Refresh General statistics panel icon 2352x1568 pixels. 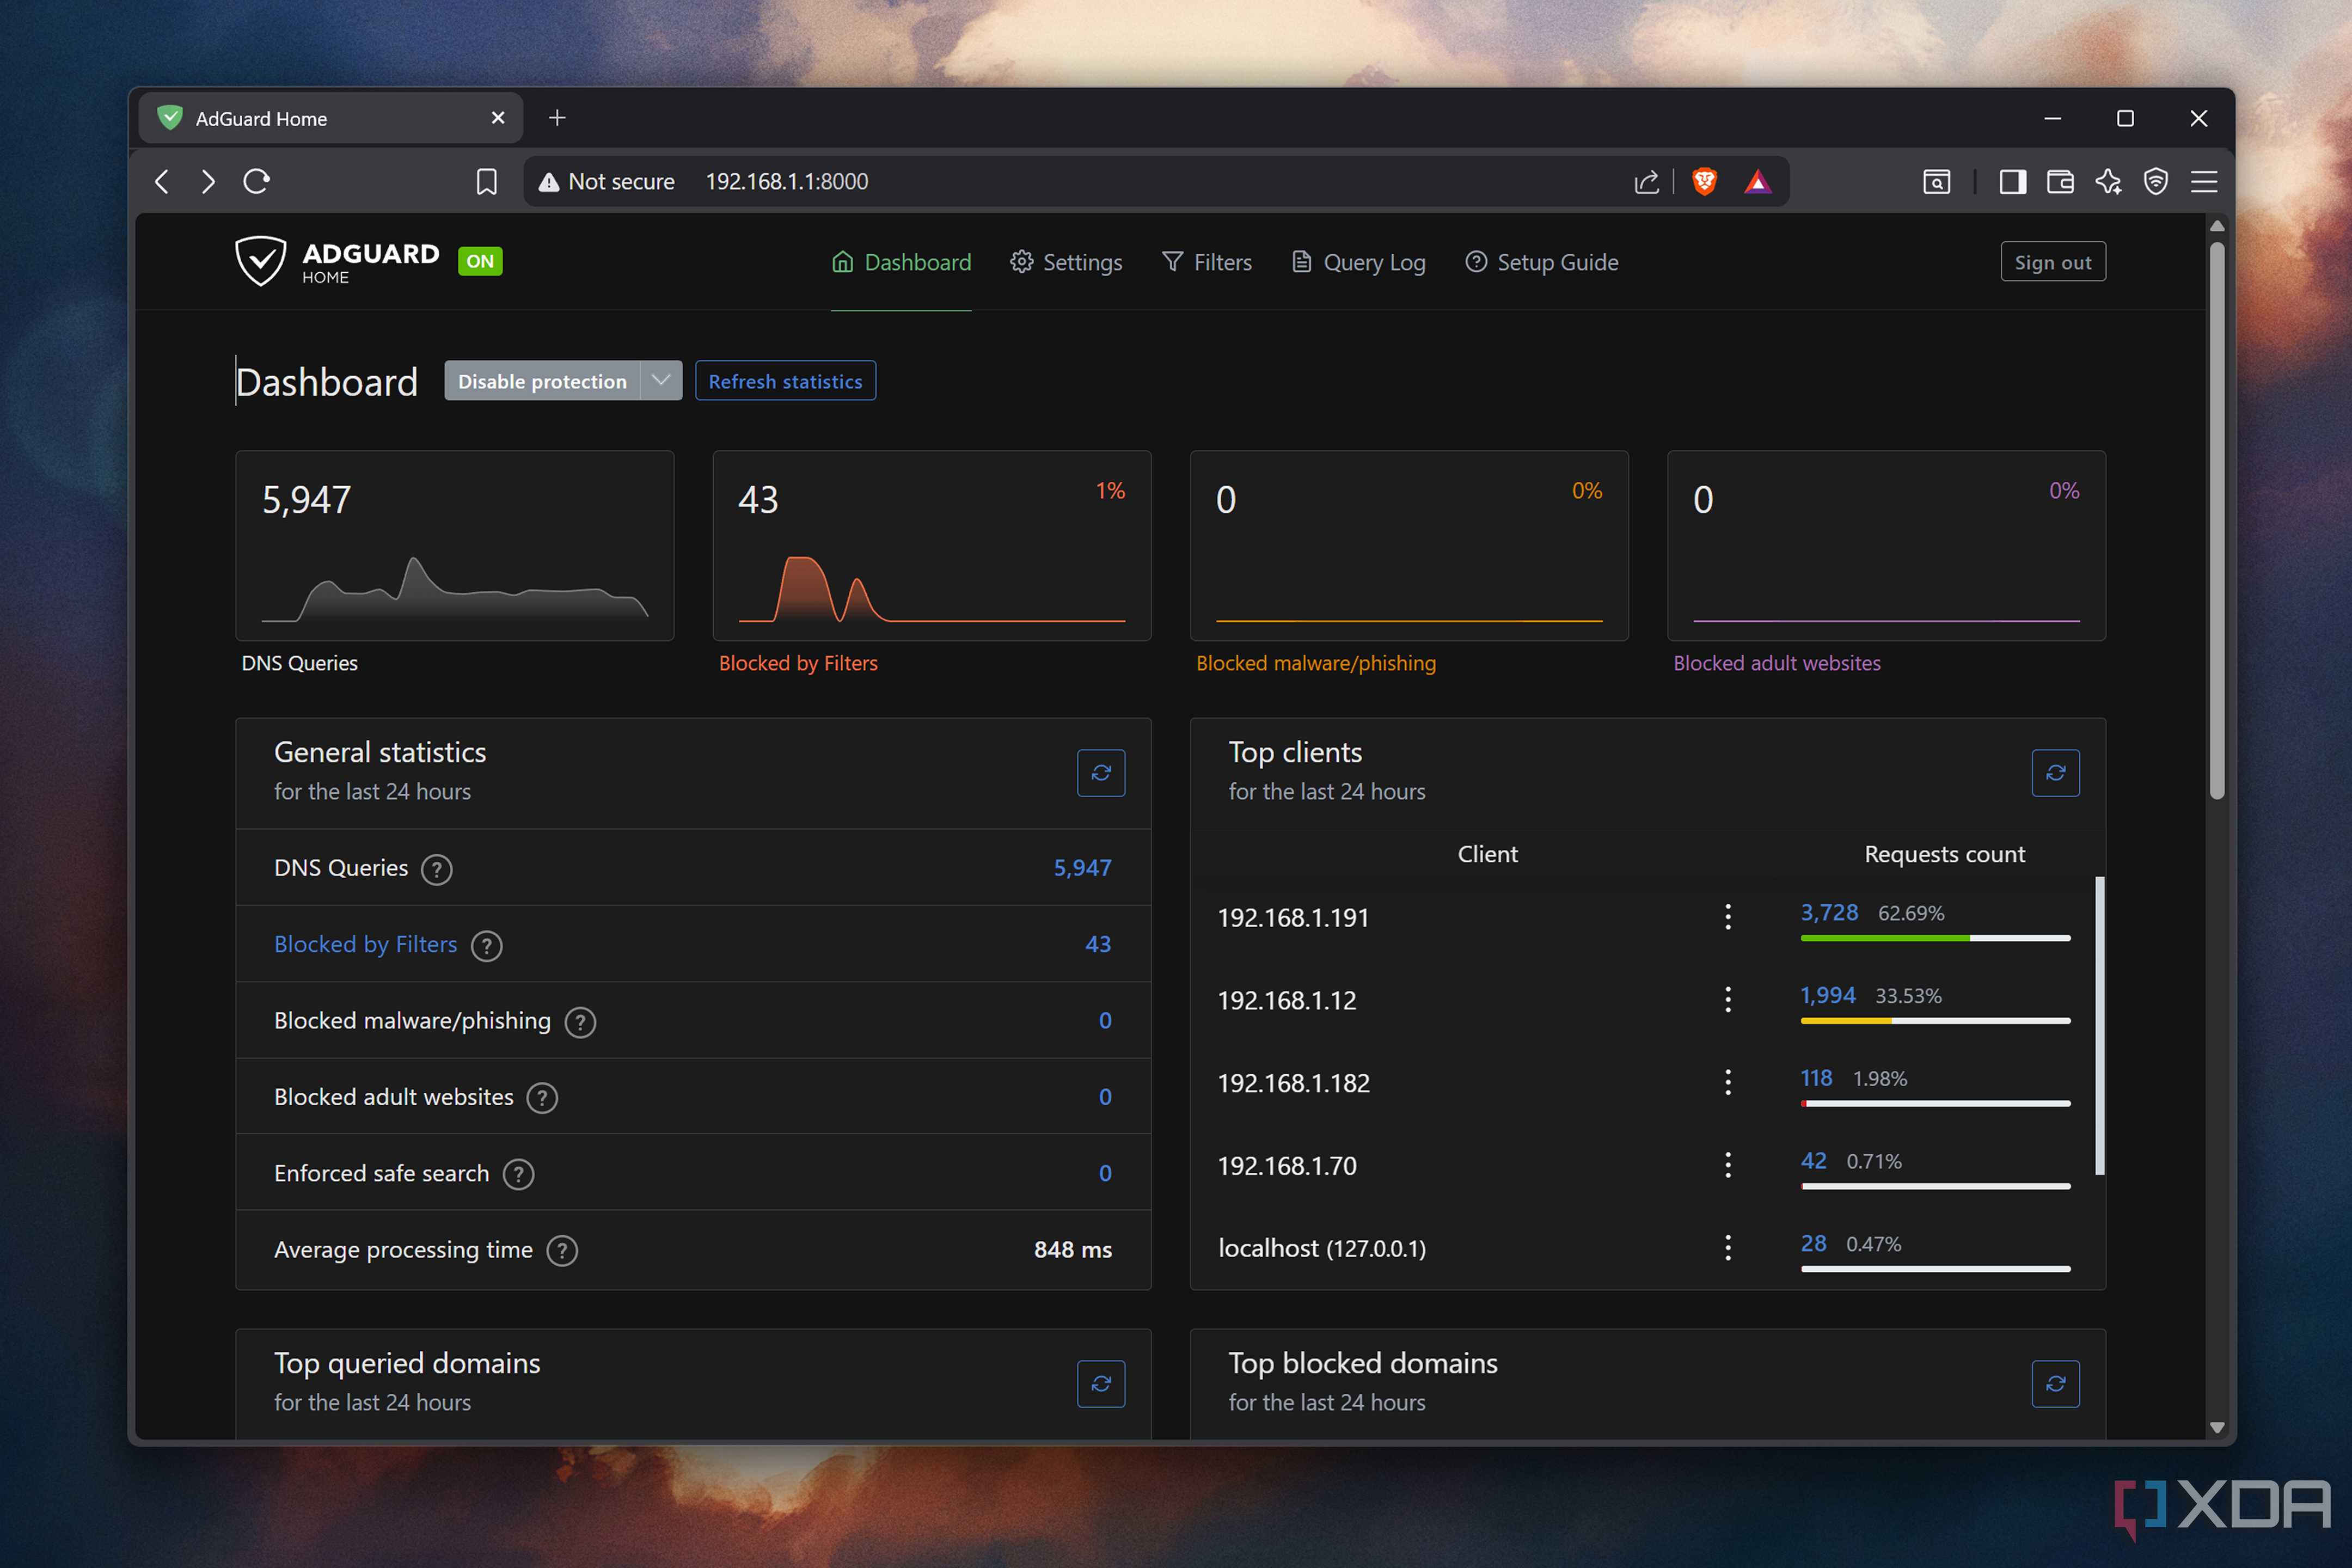(1101, 773)
